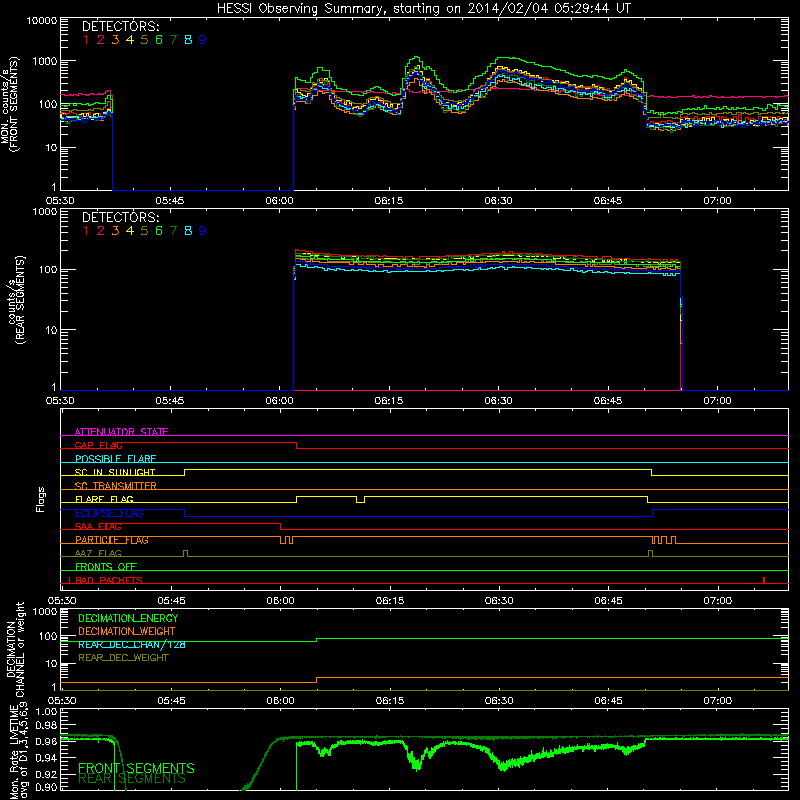Select blue detector 9 in front segments legend
The image size is (800, 800).
click(203, 40)
